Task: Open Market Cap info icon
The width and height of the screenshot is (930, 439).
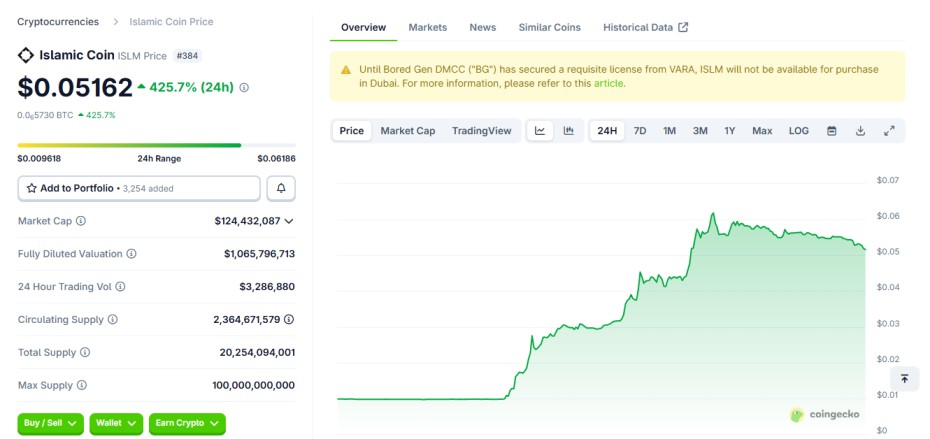Action: click(81, 221)
